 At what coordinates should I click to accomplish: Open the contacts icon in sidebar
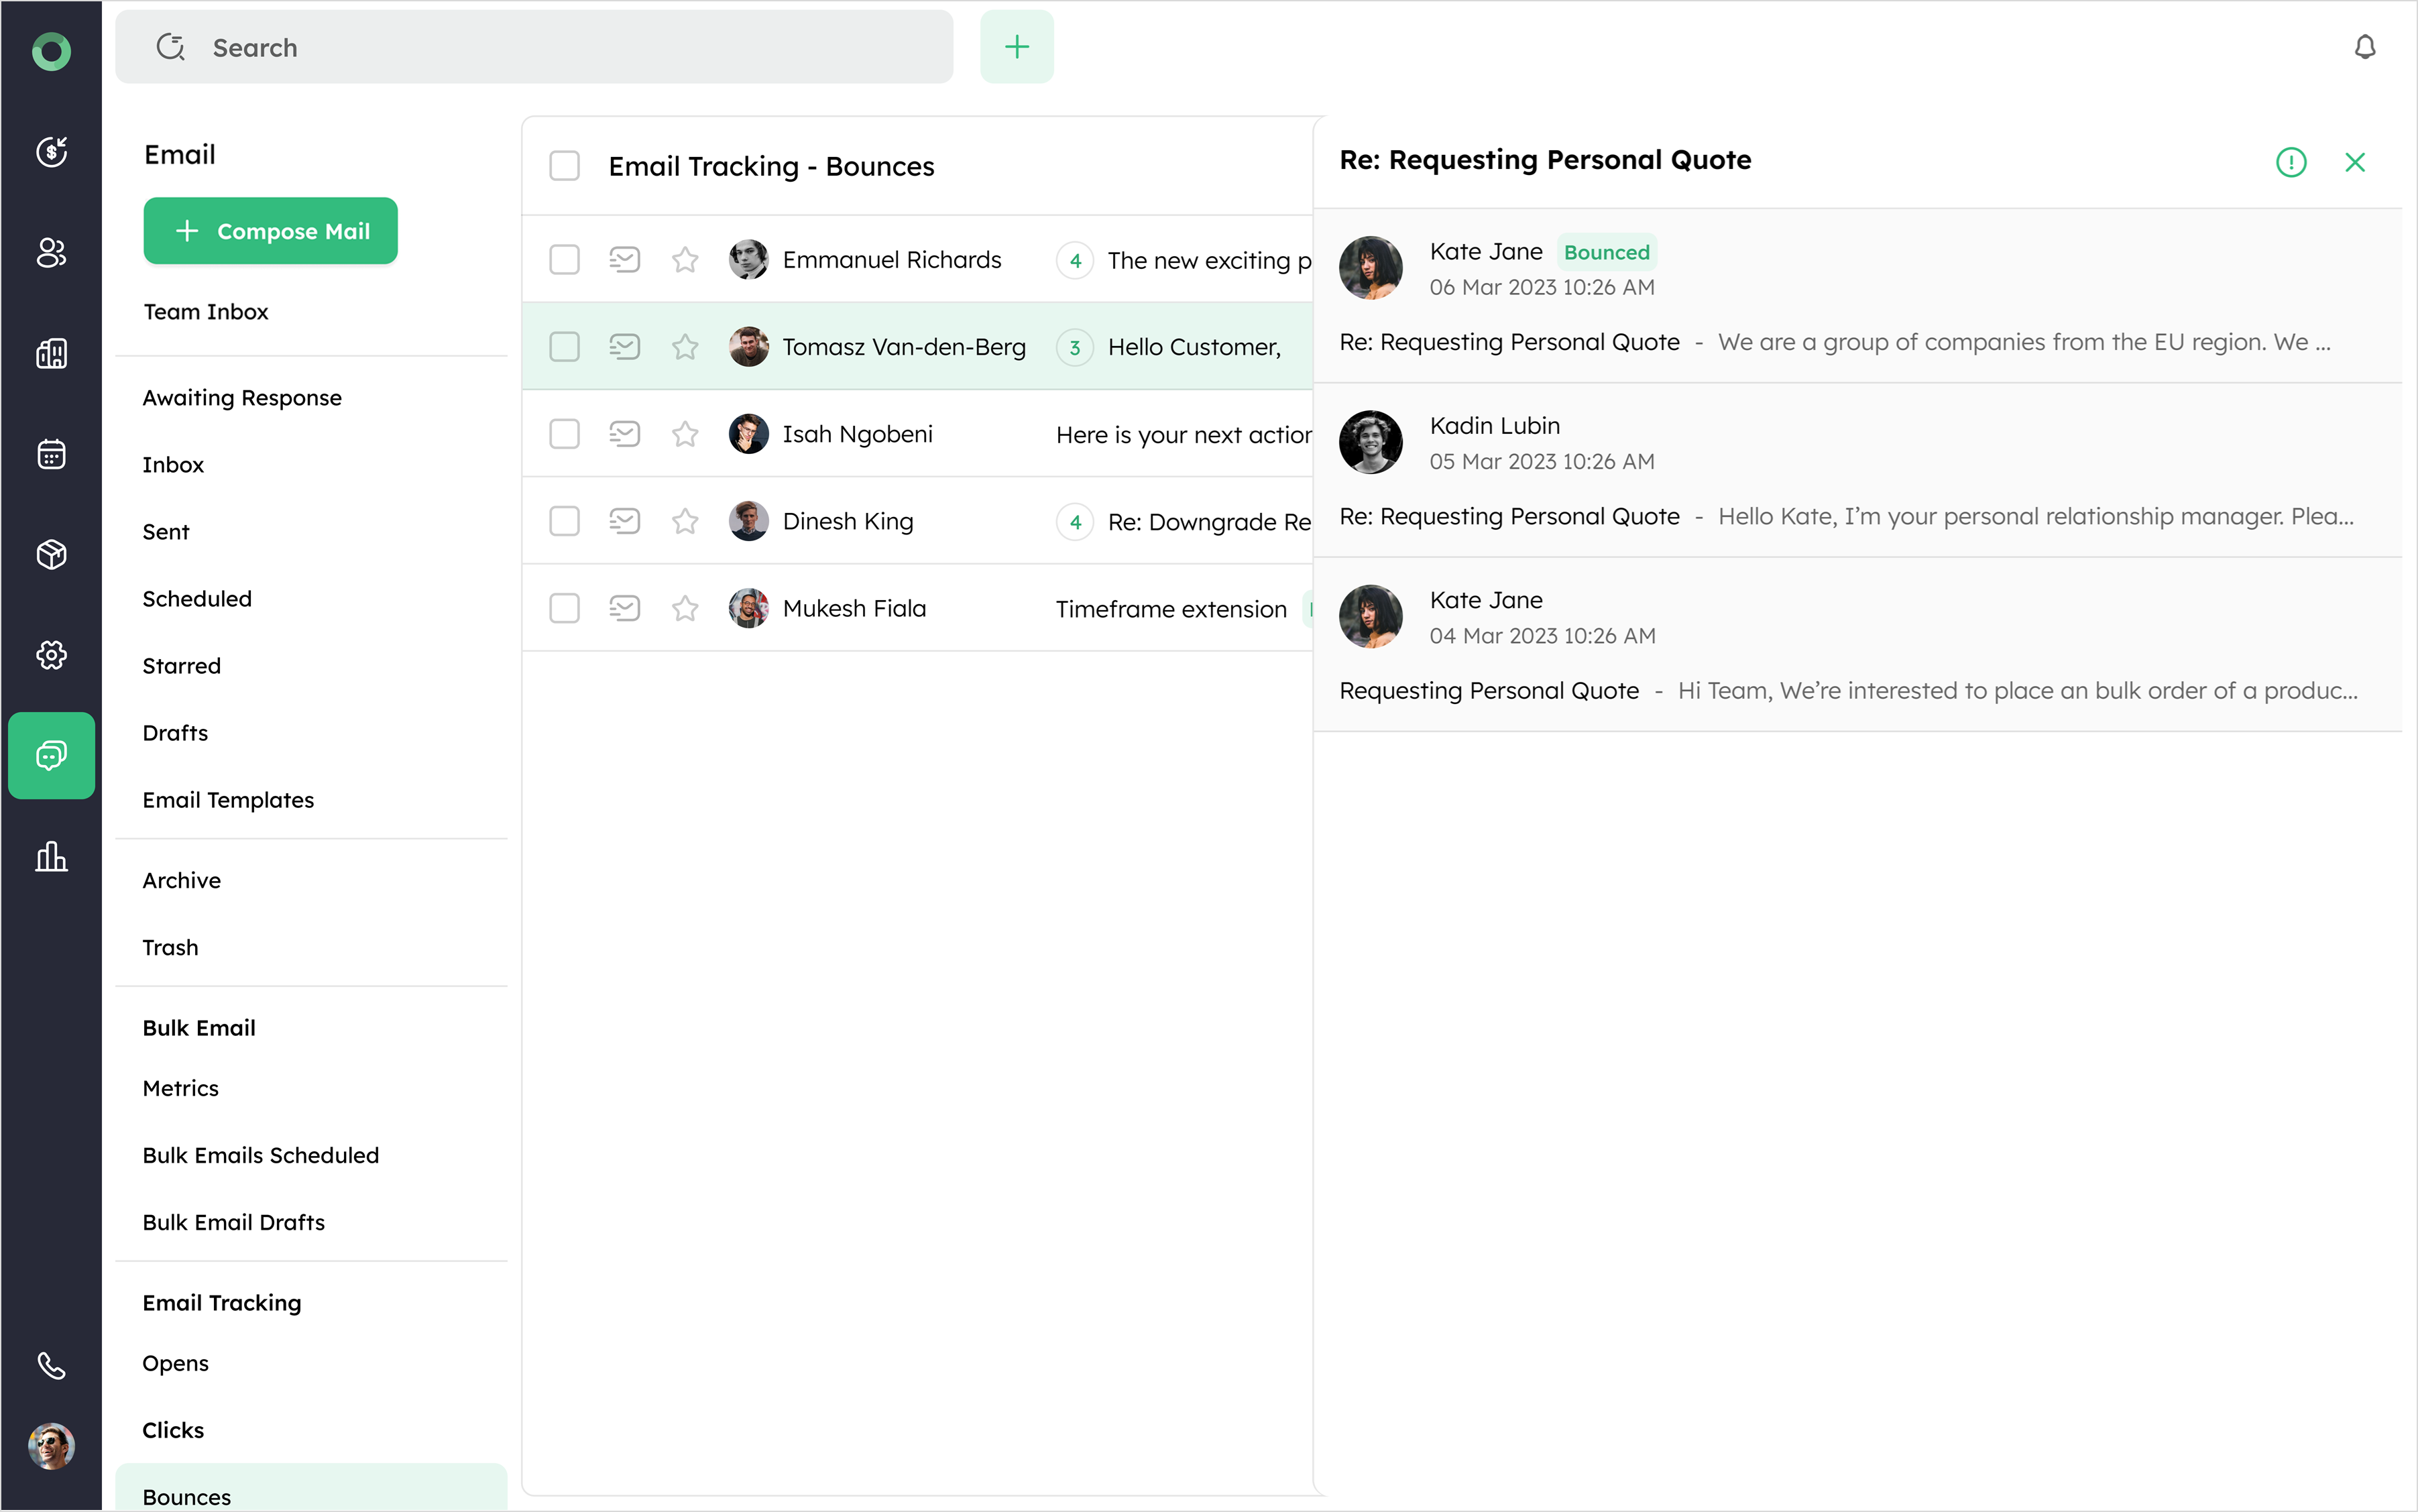click(x=51, y=252)
